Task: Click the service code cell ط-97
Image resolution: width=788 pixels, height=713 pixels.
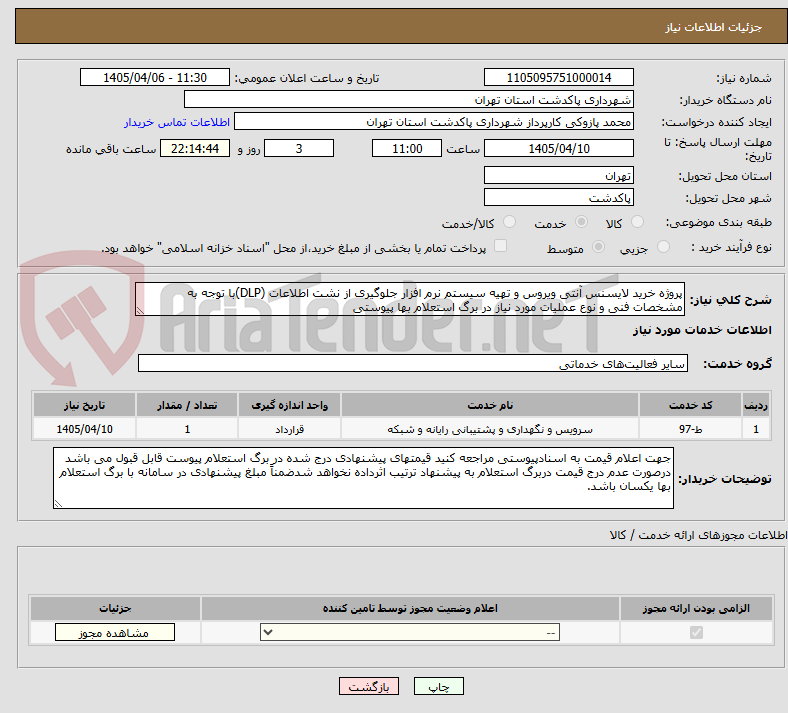Action: point(691,429)
